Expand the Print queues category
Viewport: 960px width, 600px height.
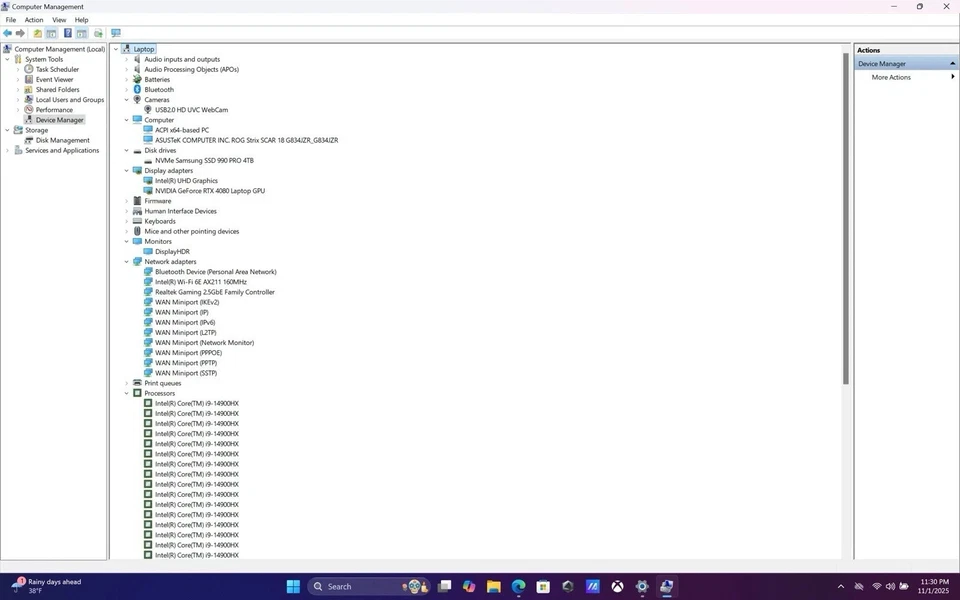[127, 383]
